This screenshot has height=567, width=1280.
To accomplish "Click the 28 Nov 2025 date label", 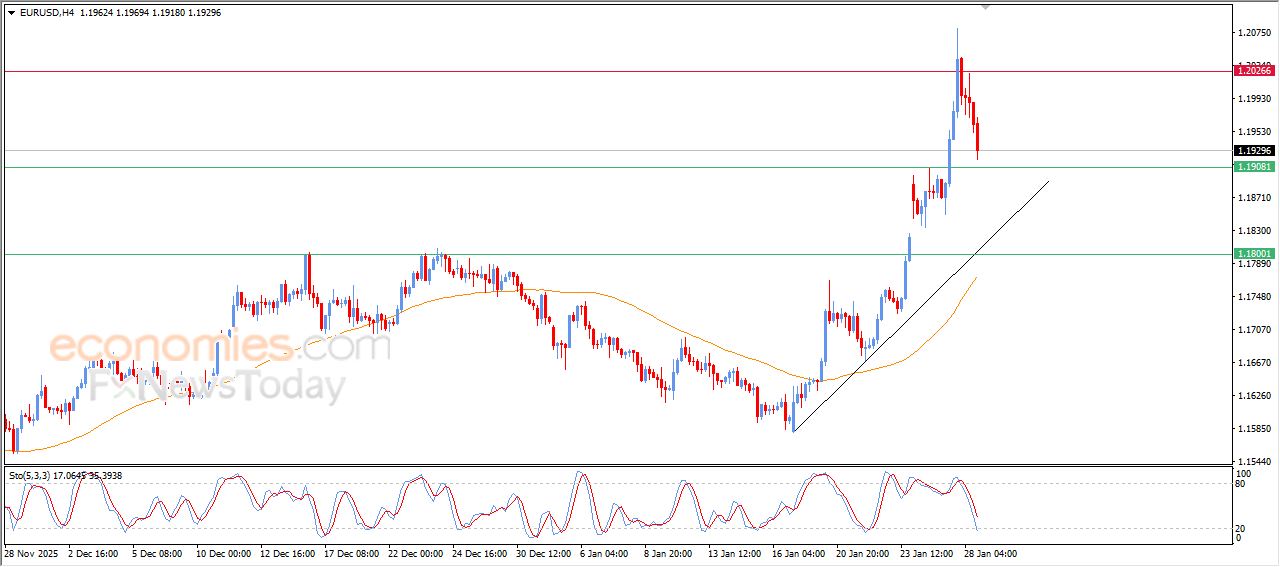I will (32, 553).
